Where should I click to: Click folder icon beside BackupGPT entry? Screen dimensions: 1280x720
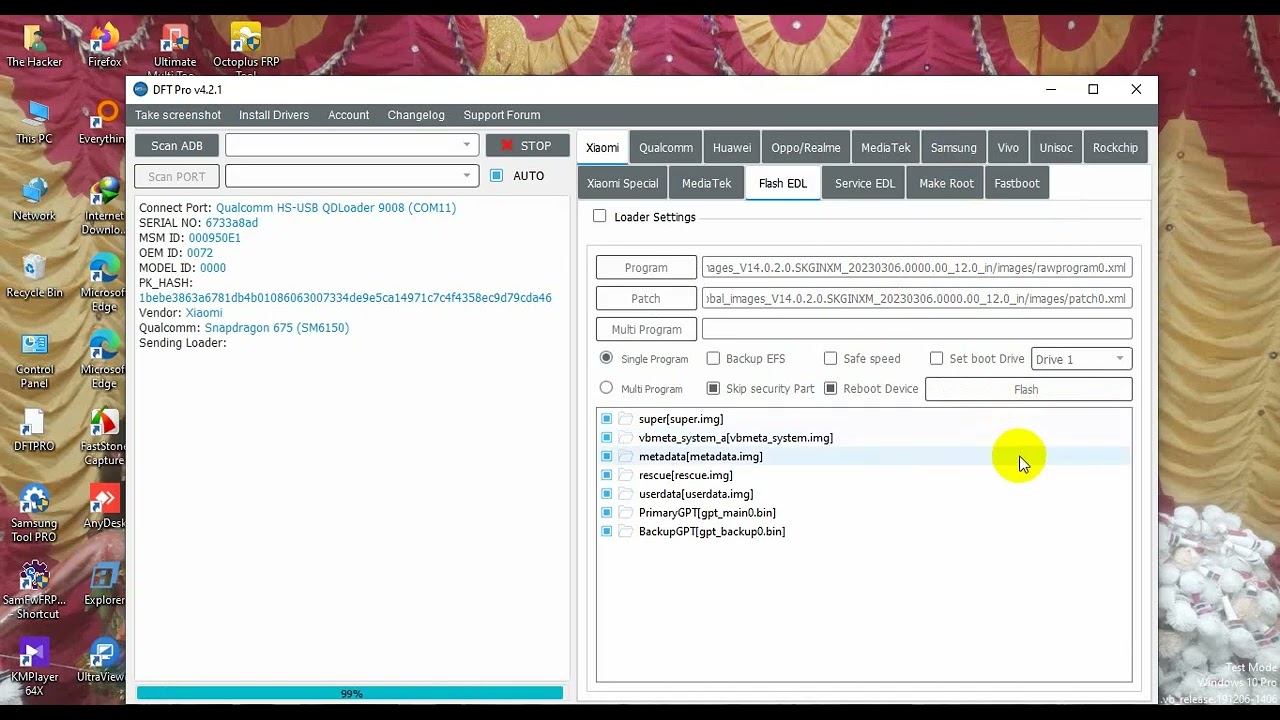tap(626, 532)
